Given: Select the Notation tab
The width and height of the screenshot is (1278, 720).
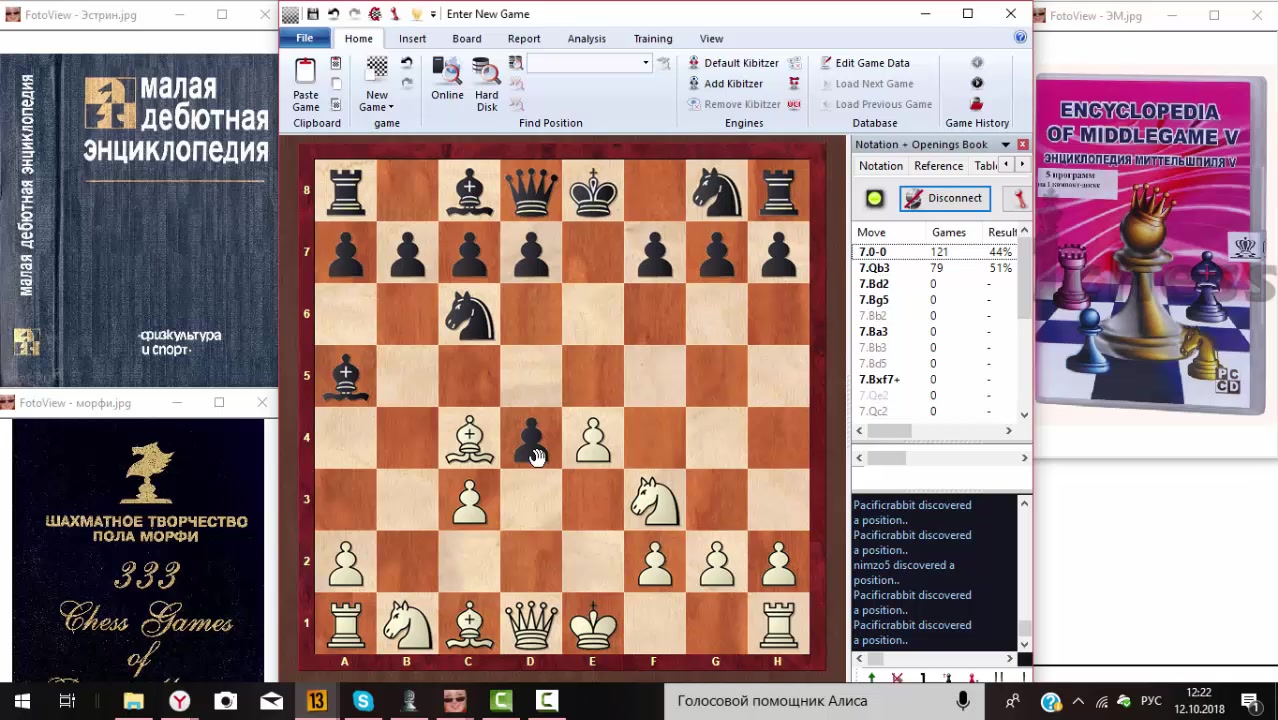Looking at the screenshot, I should [881, 166].
